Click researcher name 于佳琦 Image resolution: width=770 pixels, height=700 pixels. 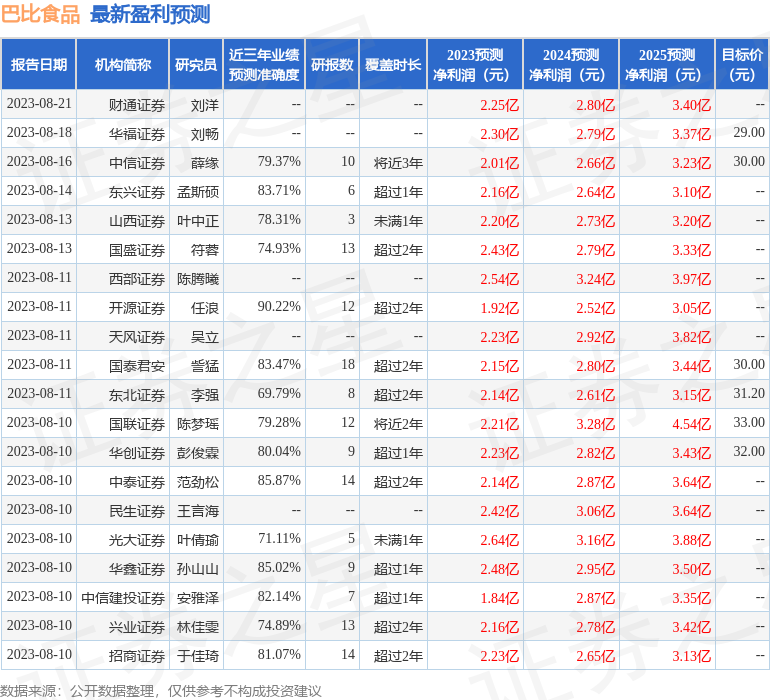(x=198, y=656)
